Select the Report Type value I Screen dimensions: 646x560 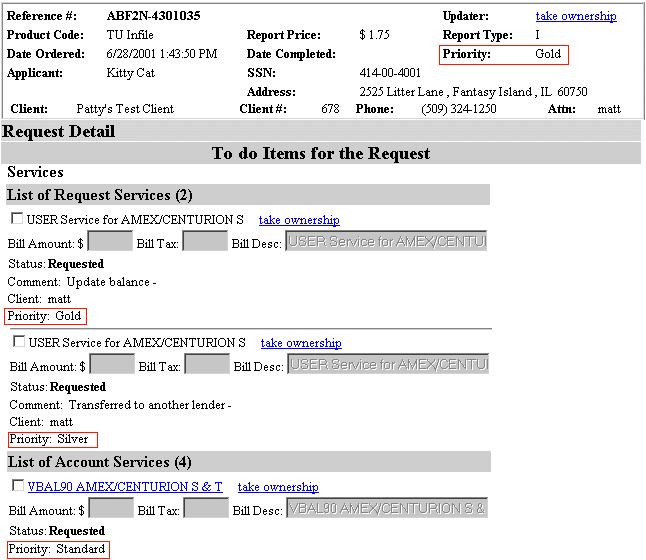click(x=537, y=35)
